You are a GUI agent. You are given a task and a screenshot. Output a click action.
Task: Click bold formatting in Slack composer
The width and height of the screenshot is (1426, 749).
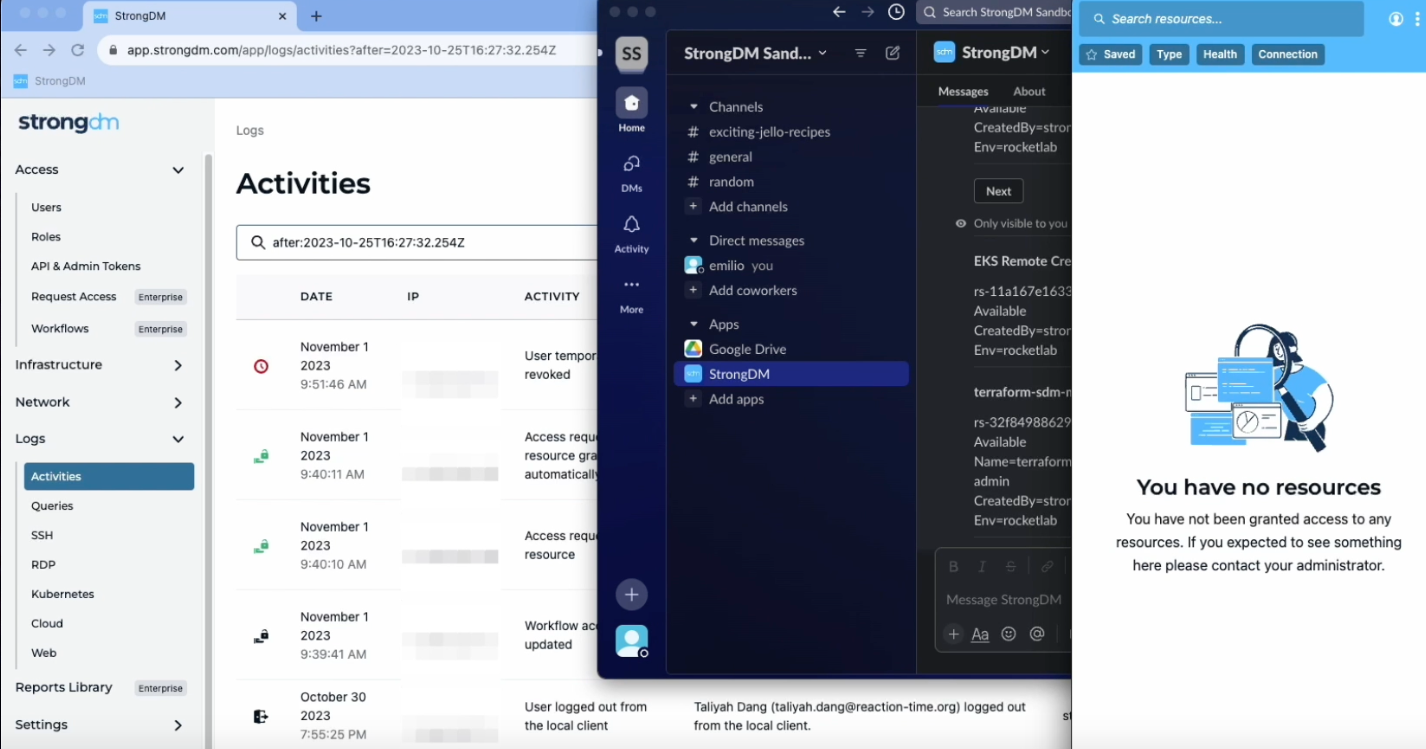point(953,566)
